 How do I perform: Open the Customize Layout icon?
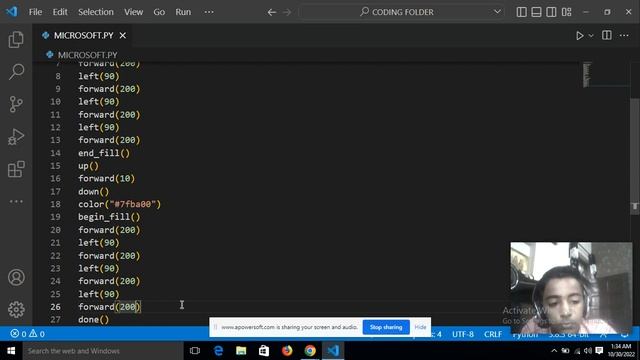click(567, 12)
